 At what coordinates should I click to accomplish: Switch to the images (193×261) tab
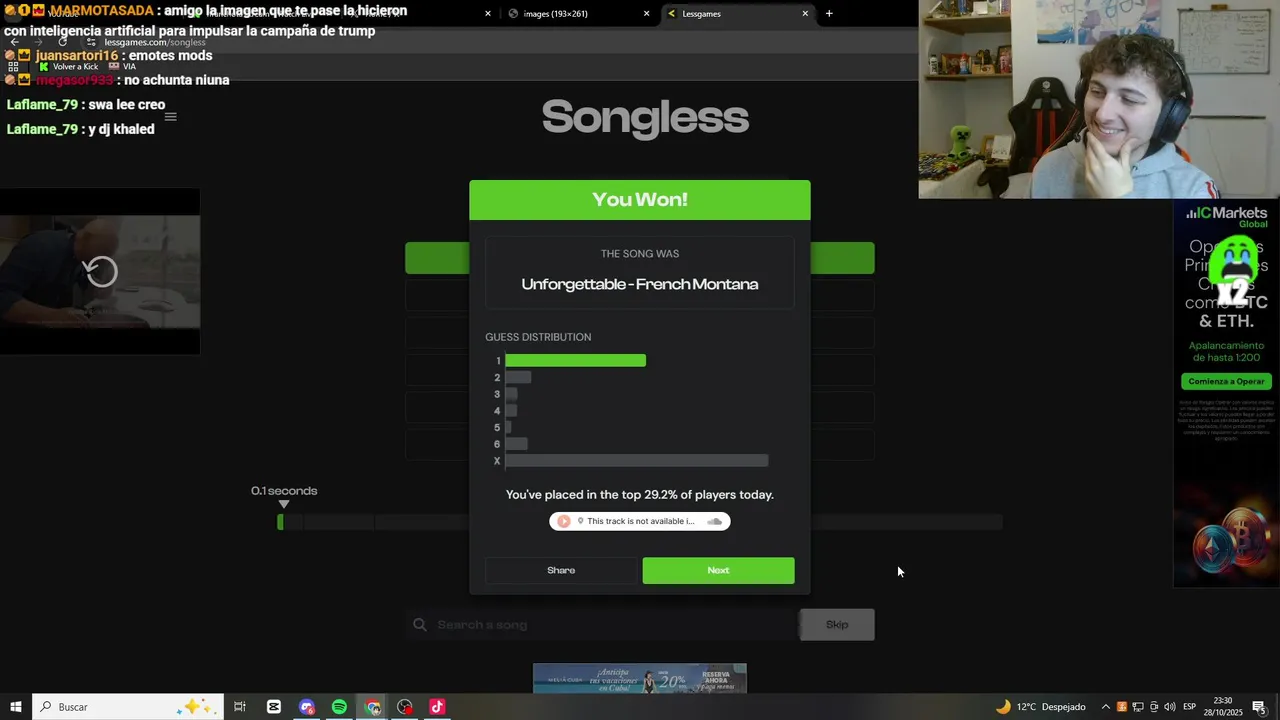pyautogui.click(x=579, y=14)
